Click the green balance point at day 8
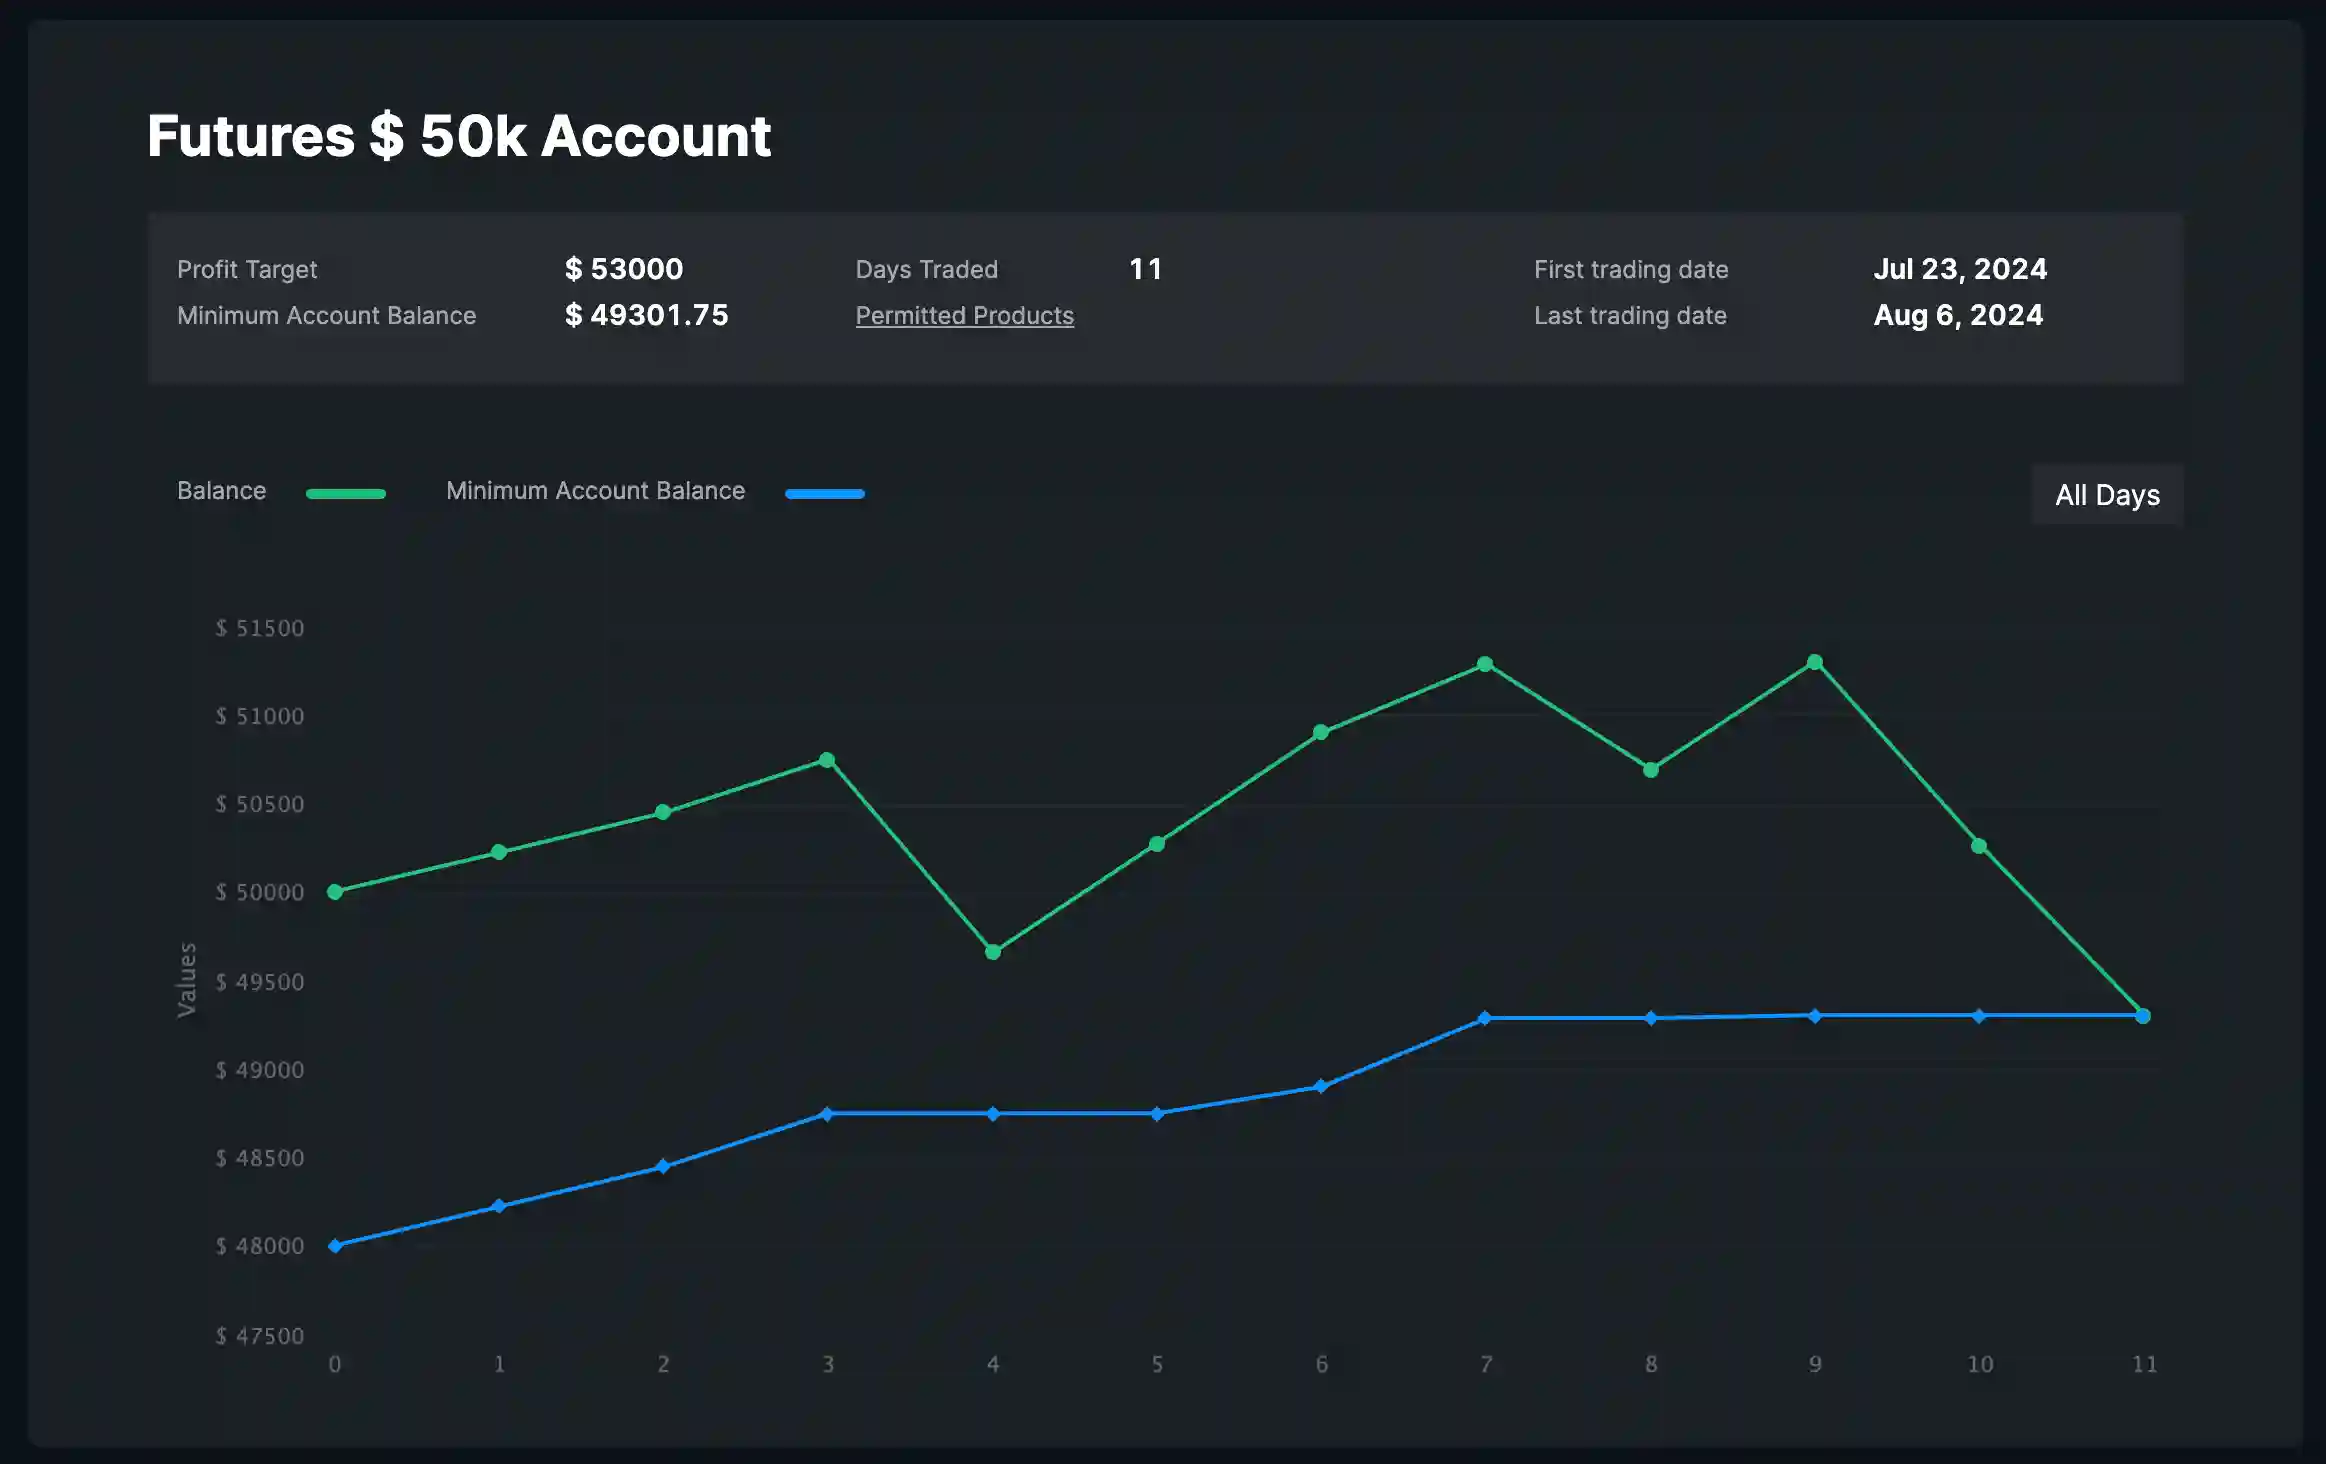 (x=1651, y=770)
